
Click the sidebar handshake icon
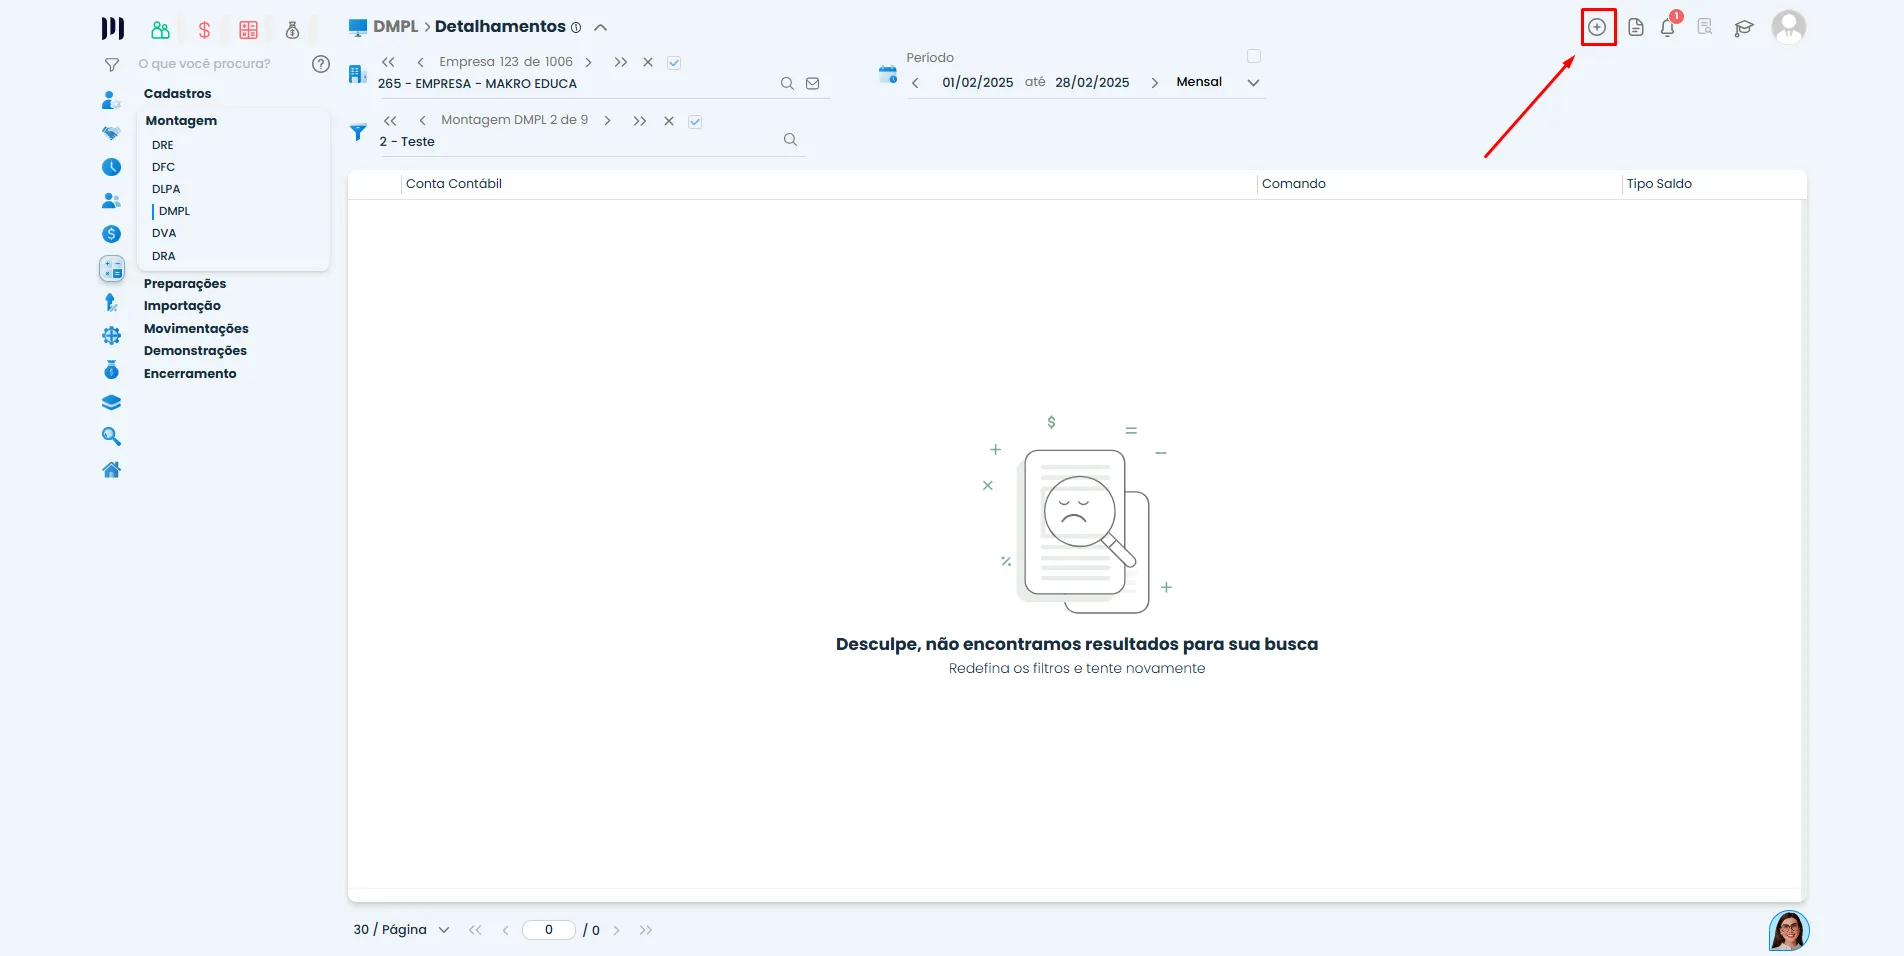[x=111, y=133]
